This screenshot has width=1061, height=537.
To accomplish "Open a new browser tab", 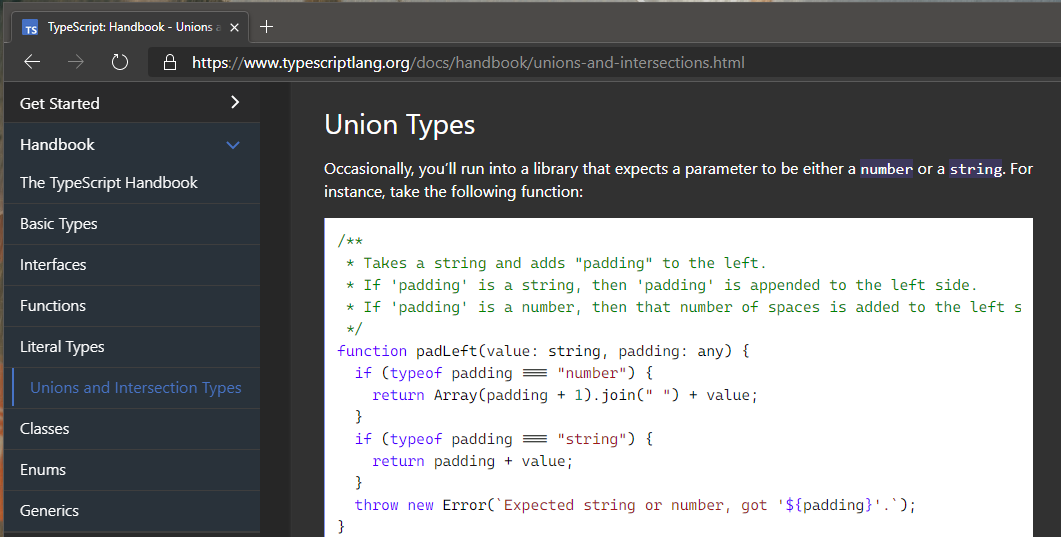I will 267,26.
